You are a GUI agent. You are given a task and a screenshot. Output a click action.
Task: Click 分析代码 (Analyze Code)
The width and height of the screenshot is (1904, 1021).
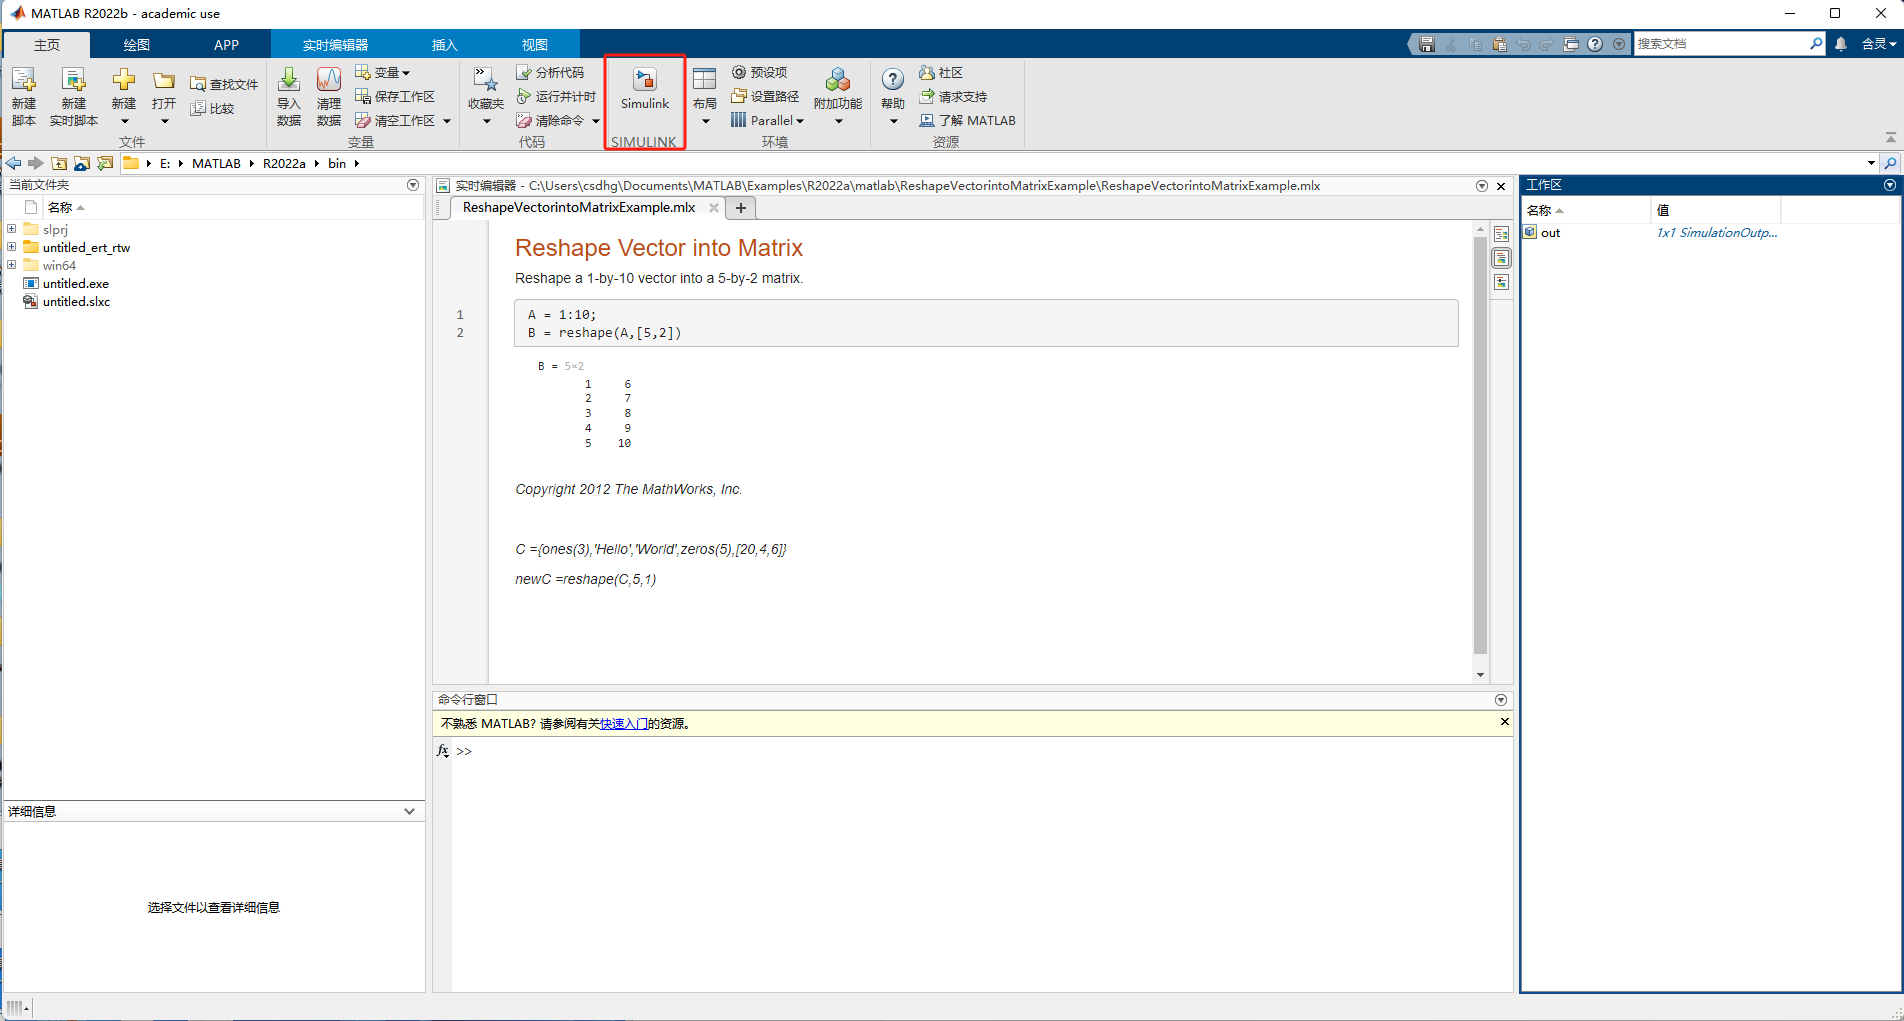[550, 72]
